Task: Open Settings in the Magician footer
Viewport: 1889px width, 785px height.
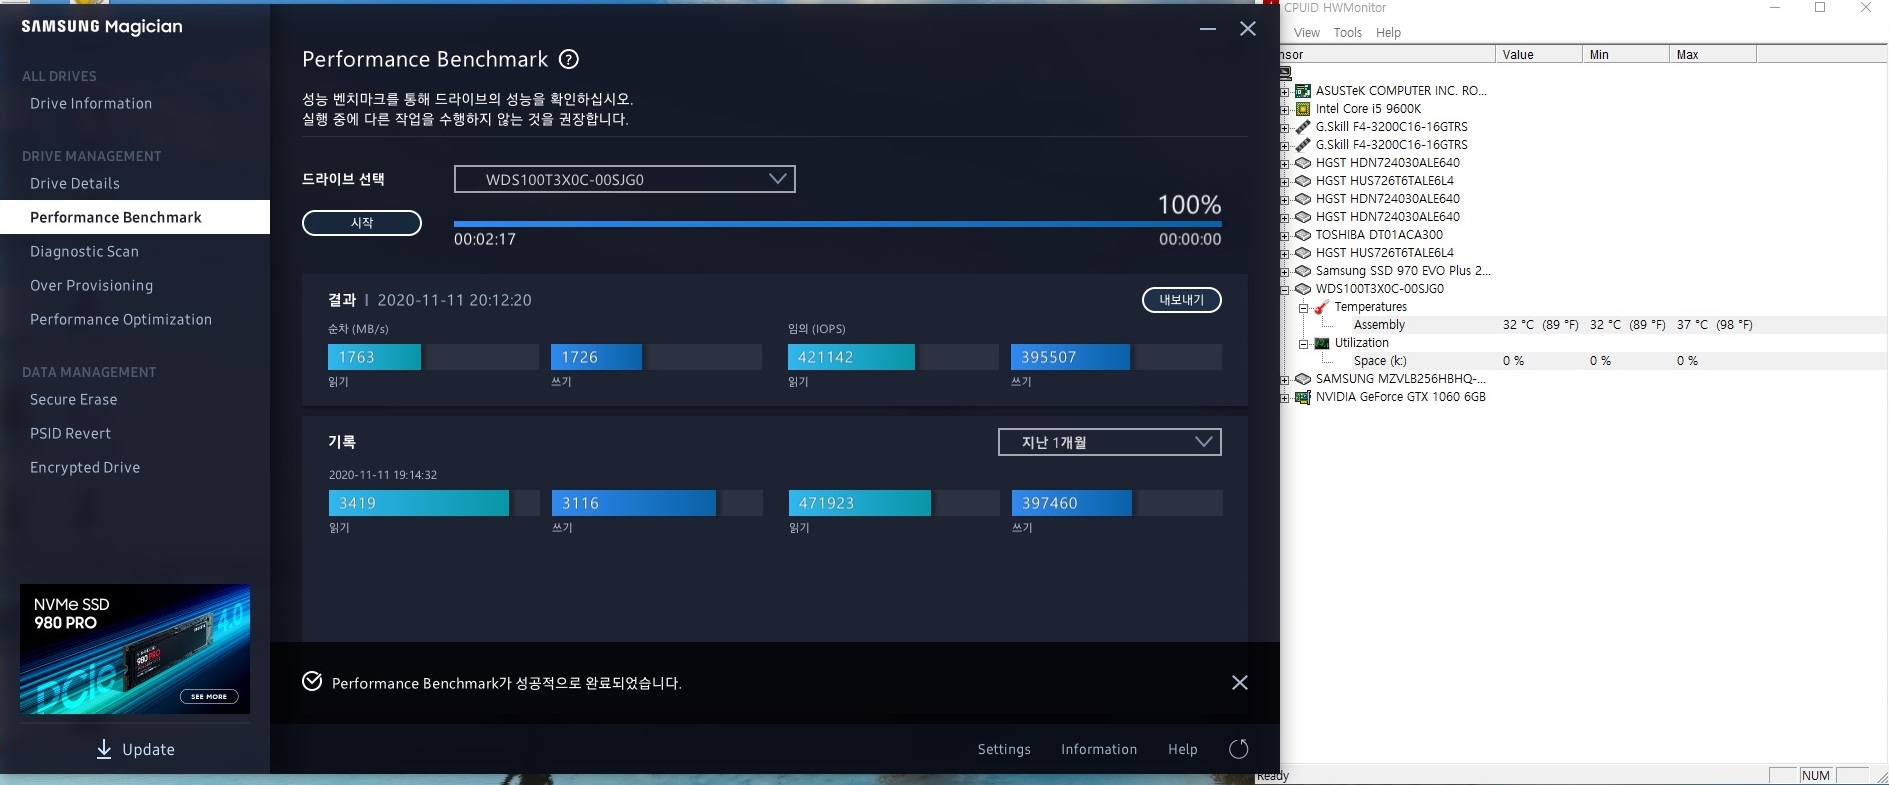Action: pyautogui.click(x=1004, y=749)
